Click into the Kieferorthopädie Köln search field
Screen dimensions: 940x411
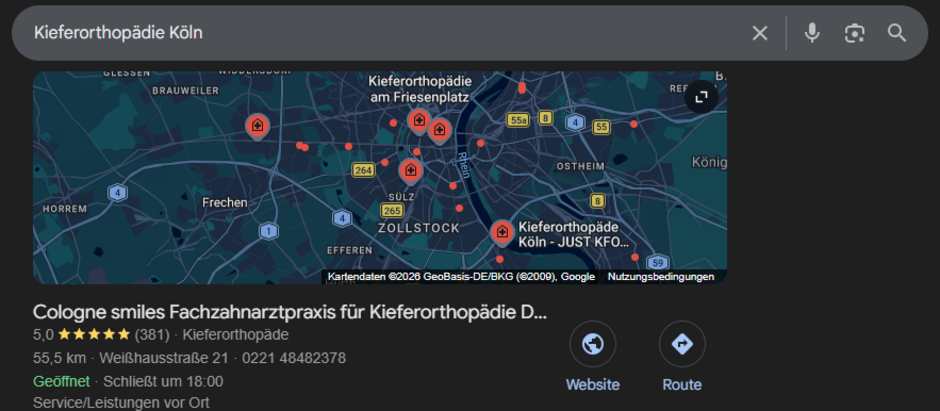(x=384, y=33)
